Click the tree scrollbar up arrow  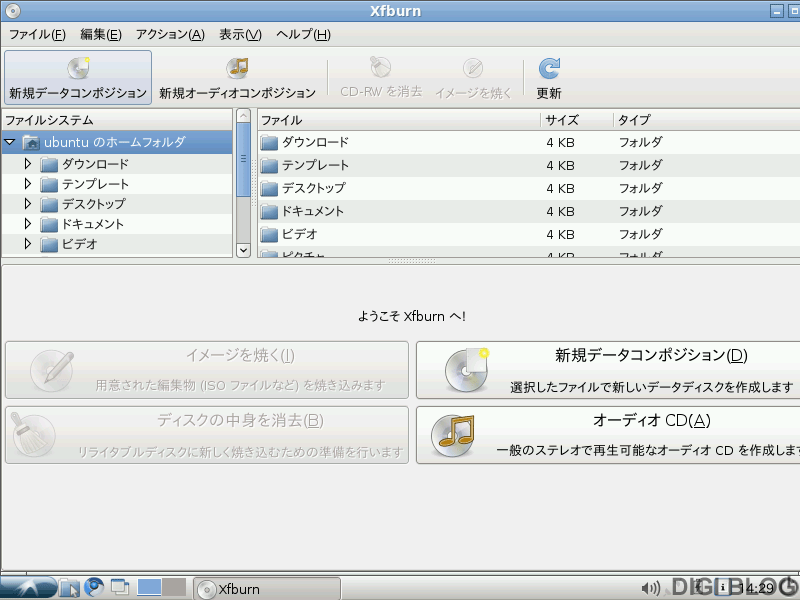[x=244, y=116]
